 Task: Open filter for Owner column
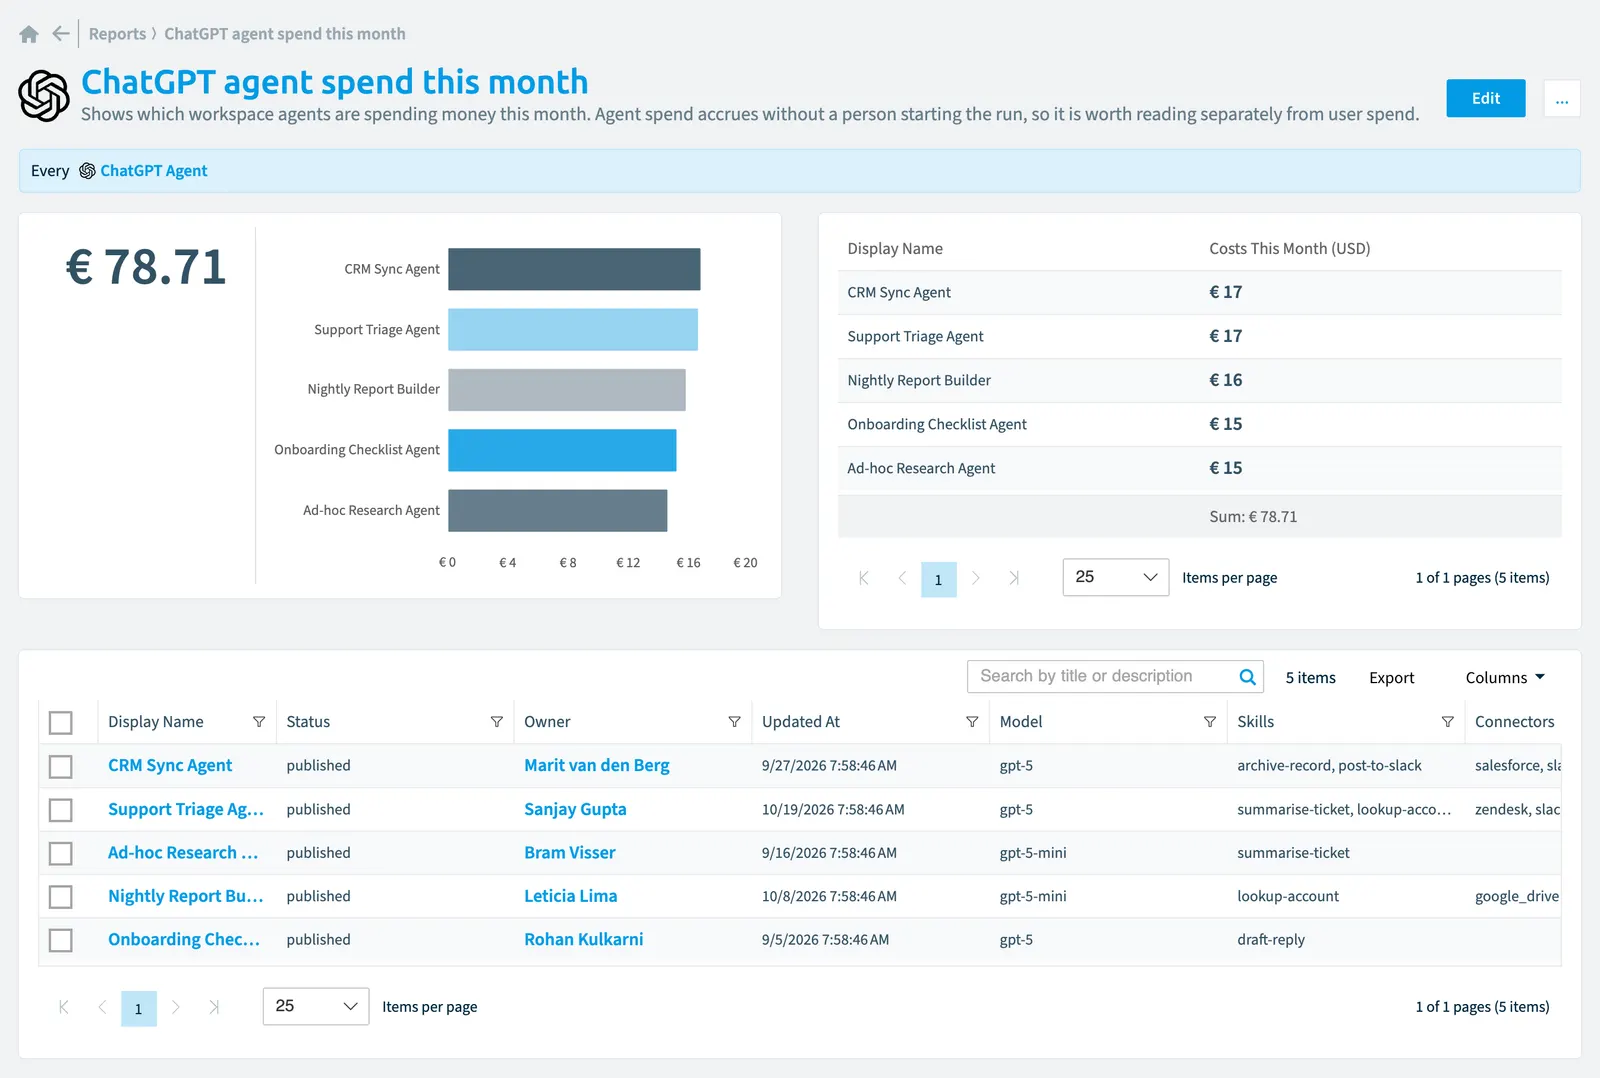pyautogui.click(x=734, y=722)
